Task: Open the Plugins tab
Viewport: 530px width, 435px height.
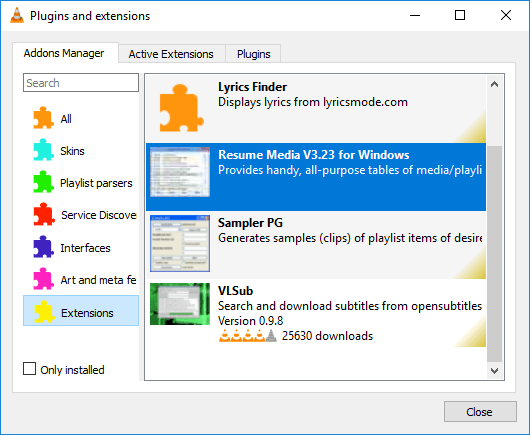Action: (x=254, y=54)
